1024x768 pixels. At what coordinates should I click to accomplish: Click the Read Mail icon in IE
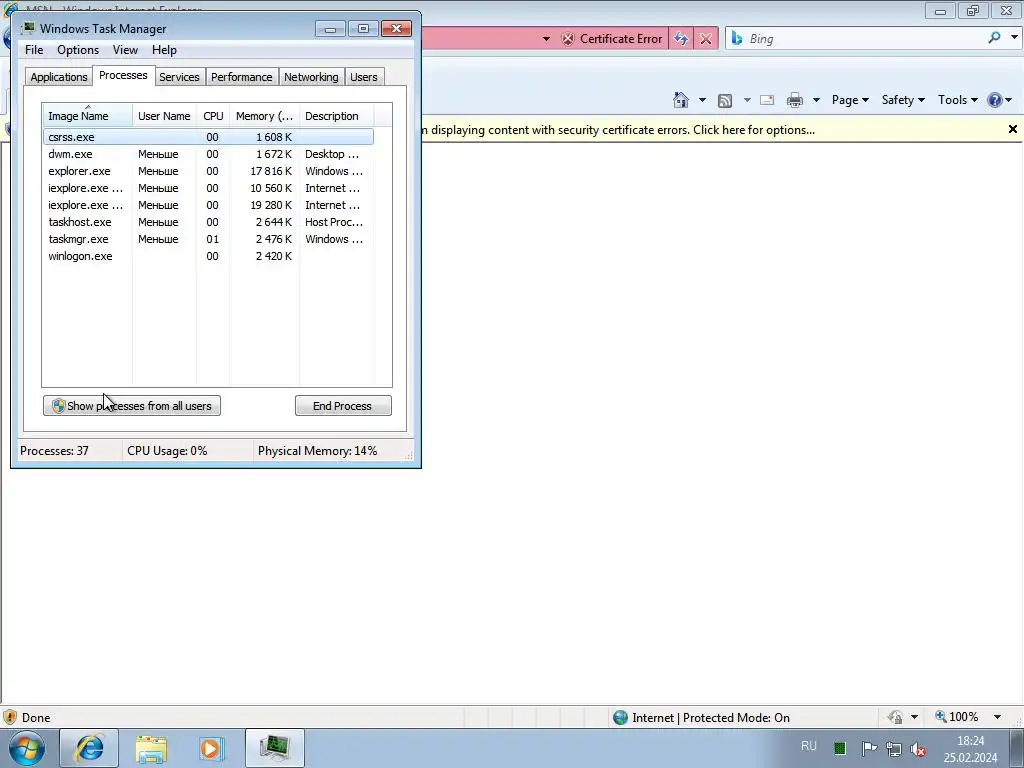click(767, 100)
